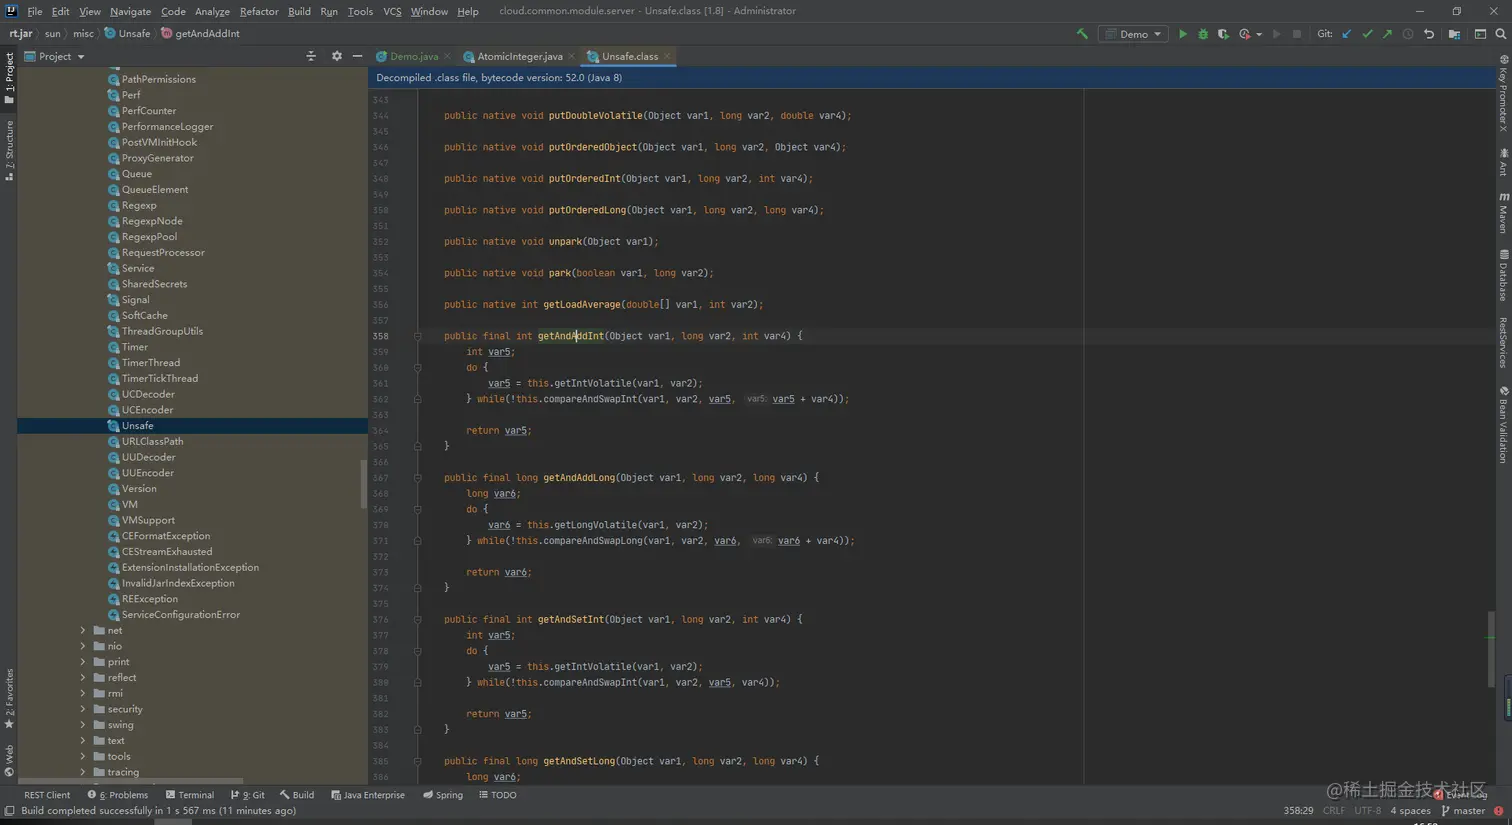Toggle fold on getAndAddInt method
This screenshot has height=825, width=1512.
418,336
